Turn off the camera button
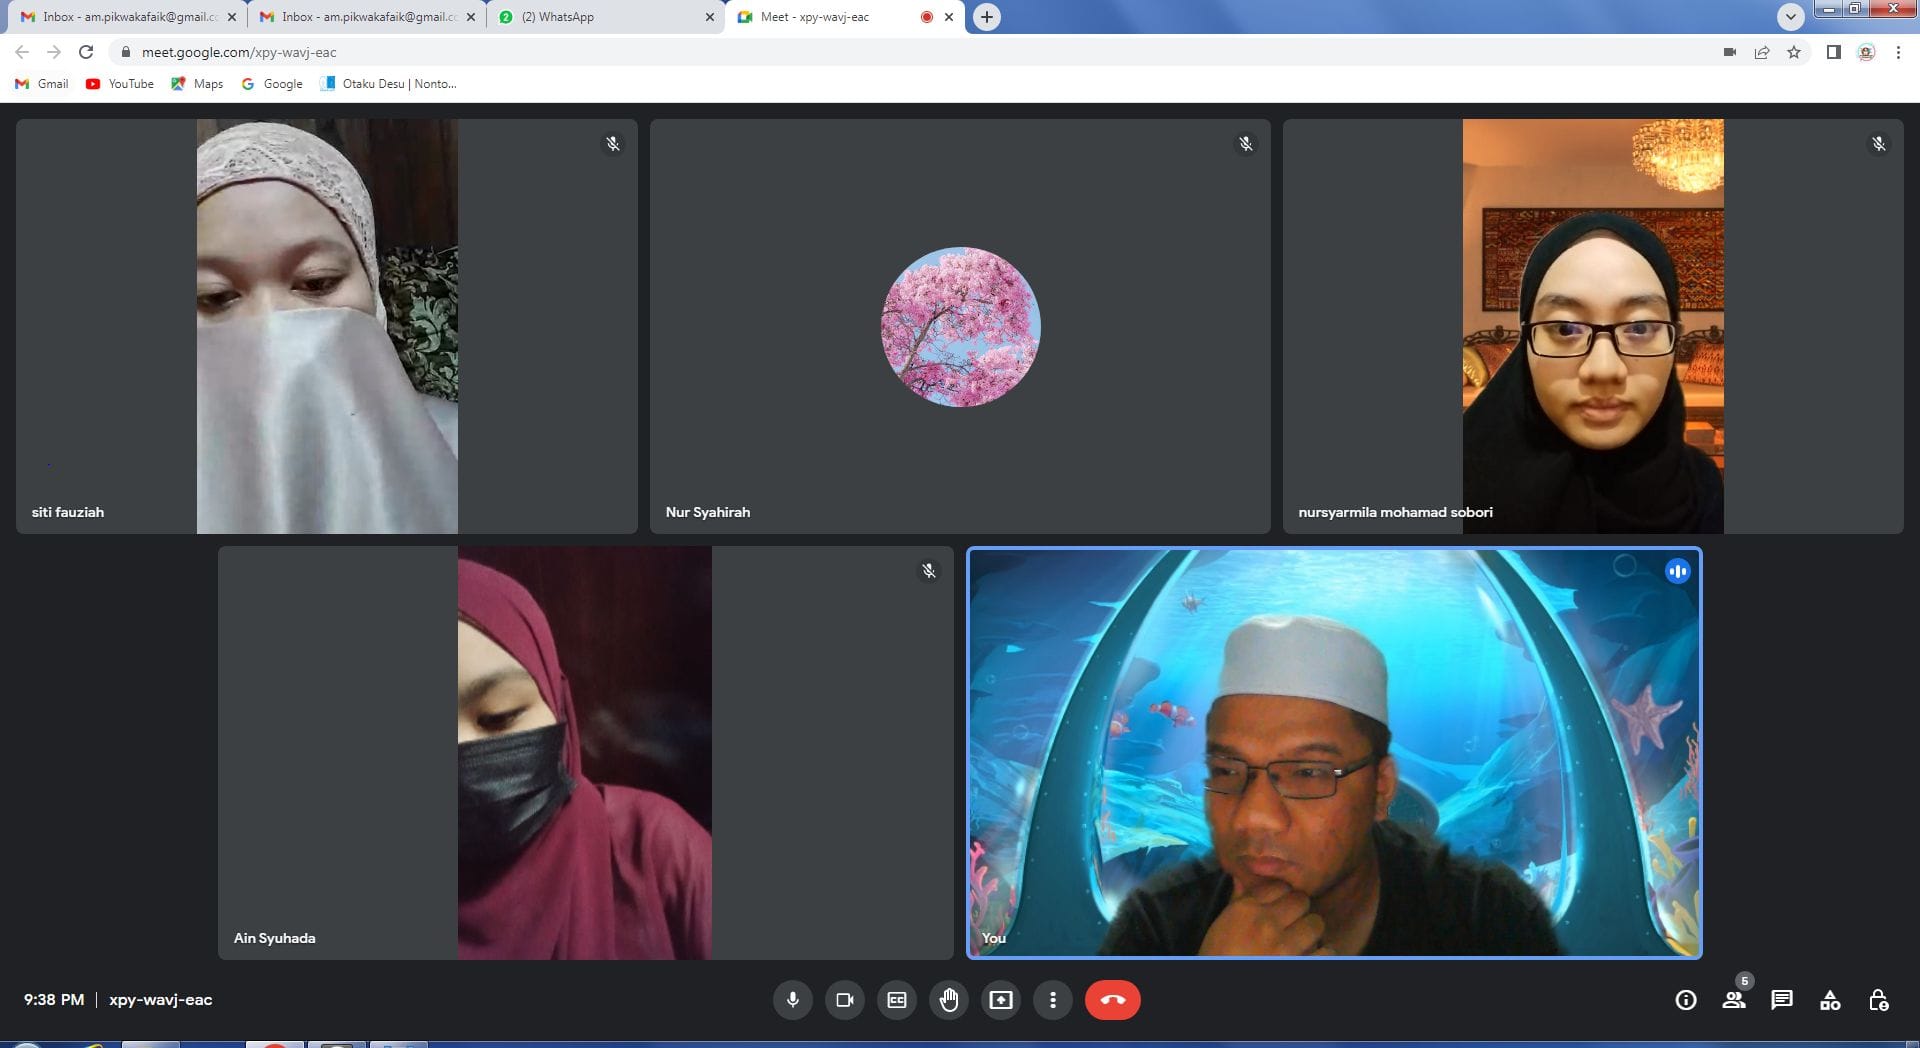1920x1048 pixels. [x=845, y=1000]
